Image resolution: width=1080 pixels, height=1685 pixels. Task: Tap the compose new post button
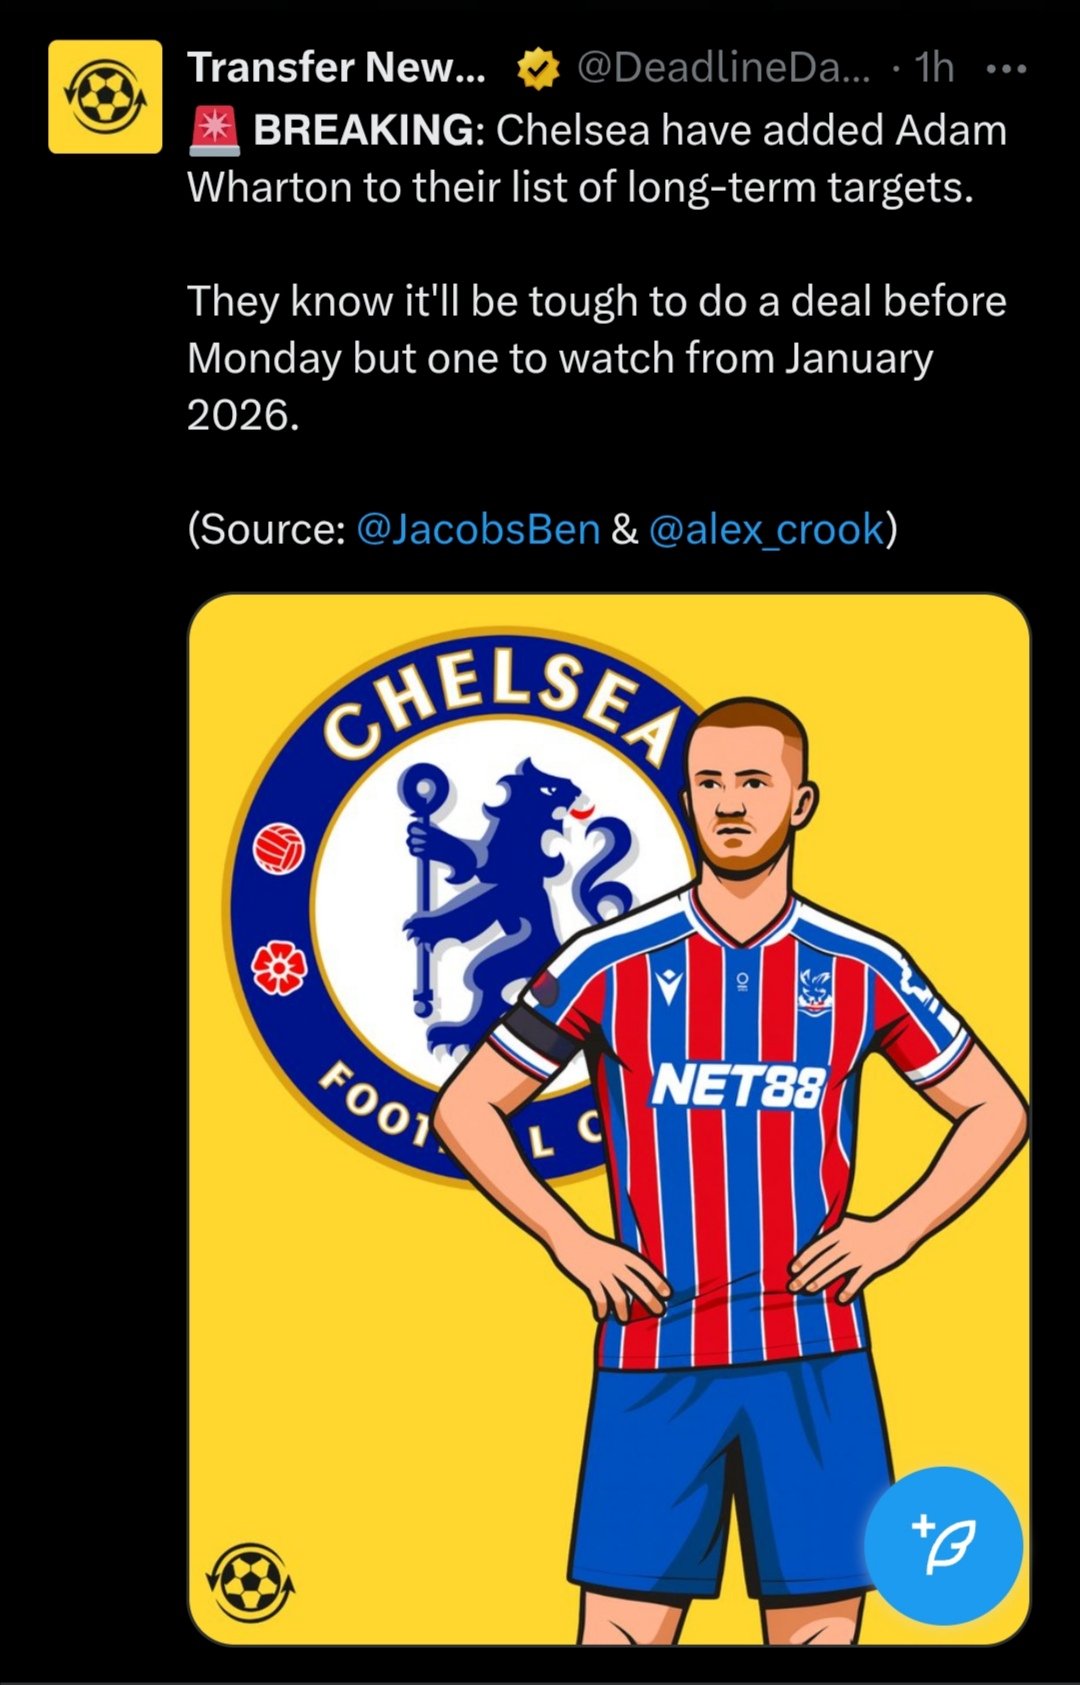click(x=943, y=1545)
